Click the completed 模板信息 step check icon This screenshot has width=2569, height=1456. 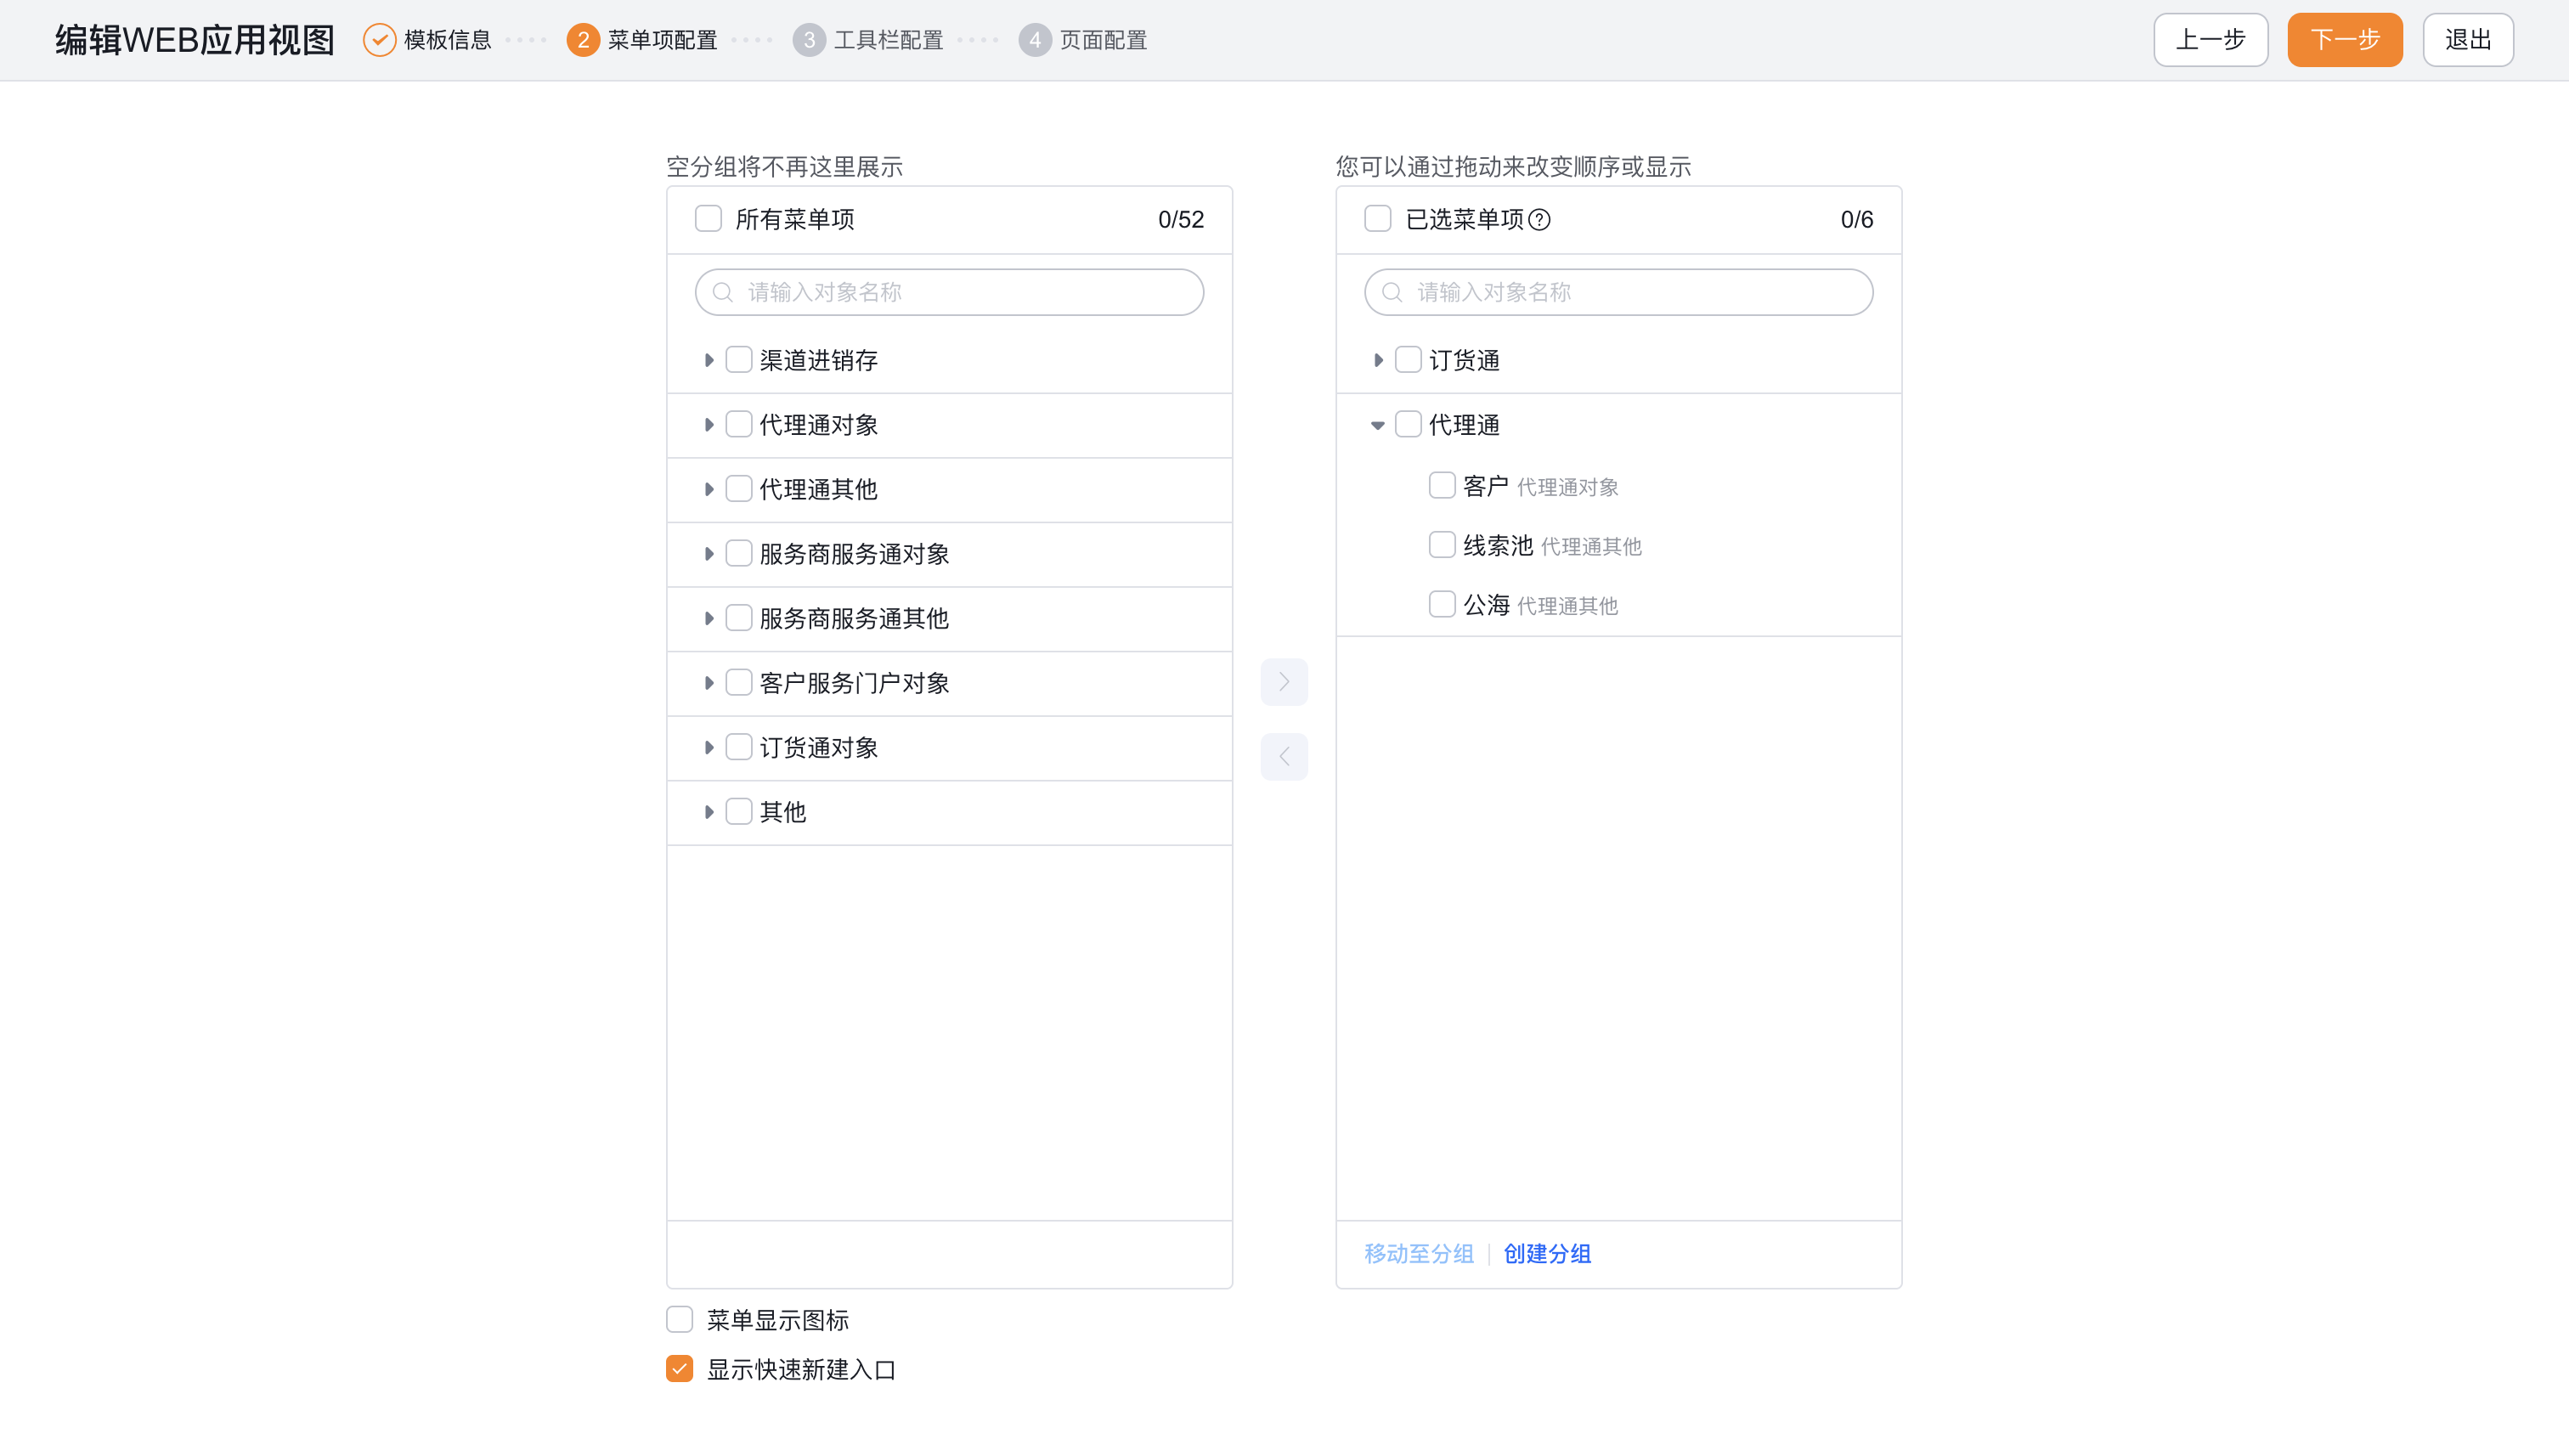click(379, 40)
